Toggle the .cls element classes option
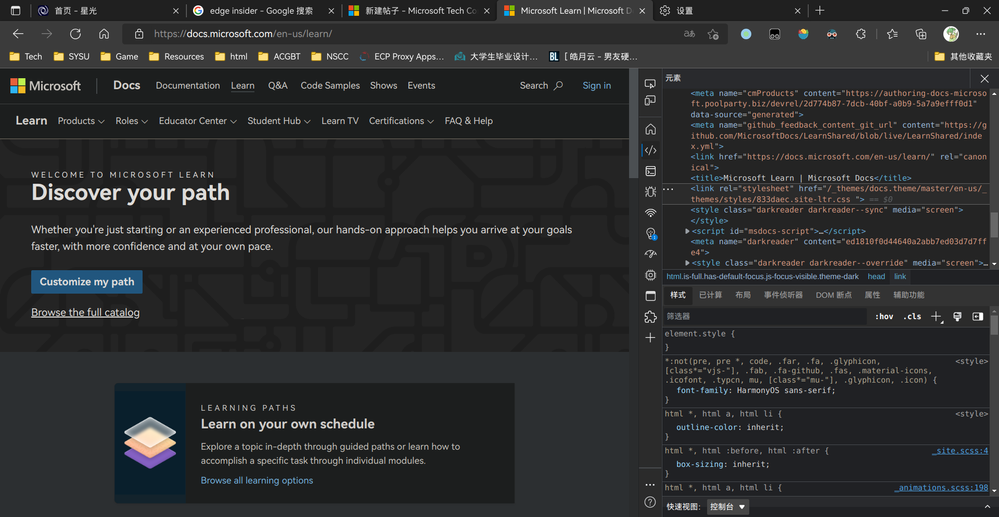Viewport: 999px width, 517px height. click(x=912, y=316)
